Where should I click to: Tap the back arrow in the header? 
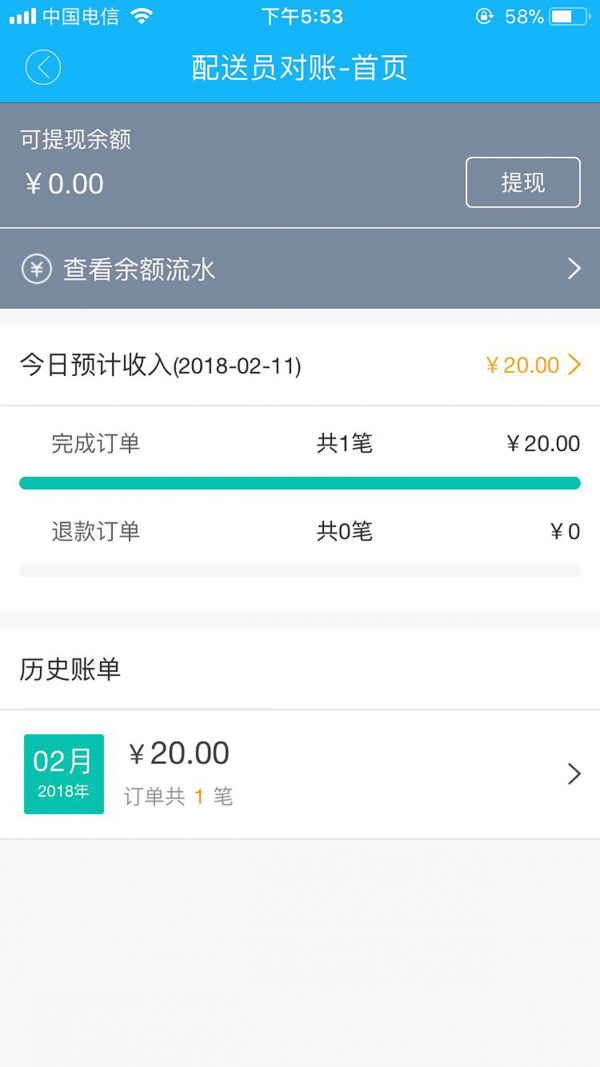42,67
